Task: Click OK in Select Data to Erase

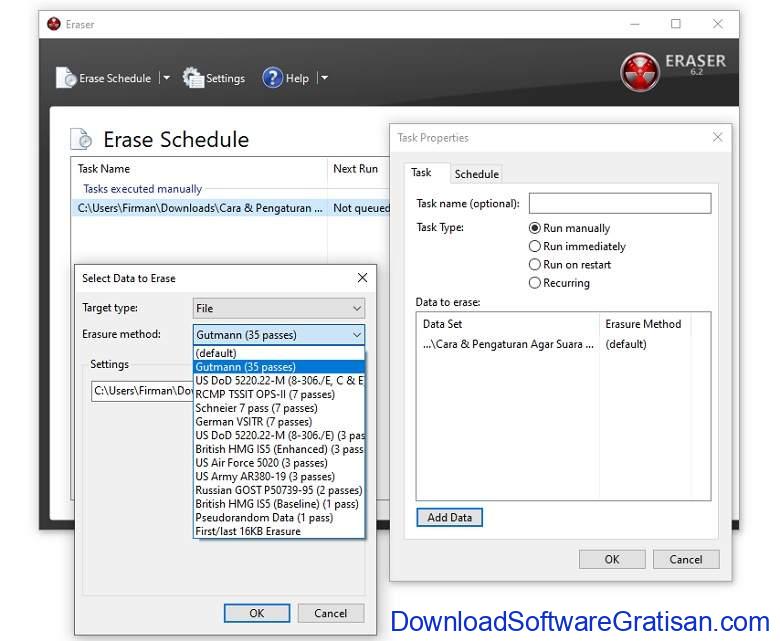Action: click(257, 613)
